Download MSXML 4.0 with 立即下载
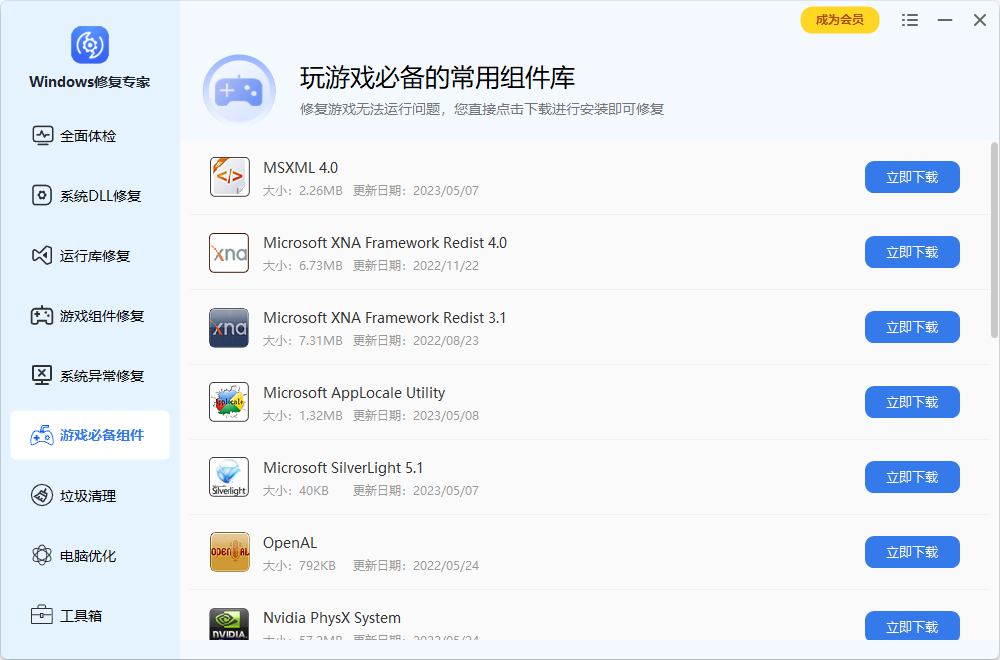Image resolution: width=1000 pixels, height=660 pixels. 911,177
